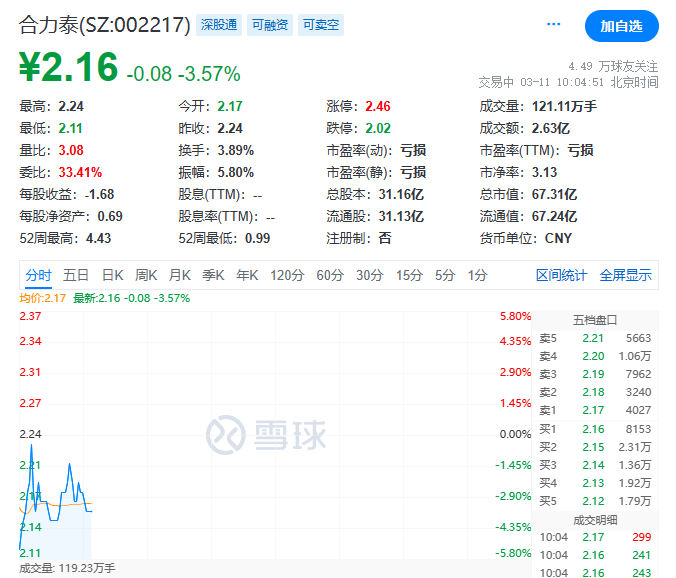Select the 1分 chart tab

(x=477, y=275)
